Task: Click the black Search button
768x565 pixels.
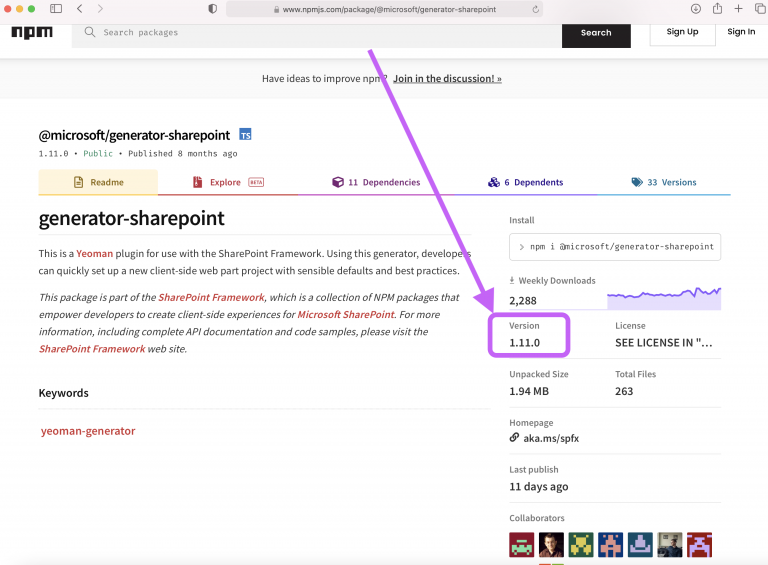Action: pyautogui.click(x=596, y=34)
